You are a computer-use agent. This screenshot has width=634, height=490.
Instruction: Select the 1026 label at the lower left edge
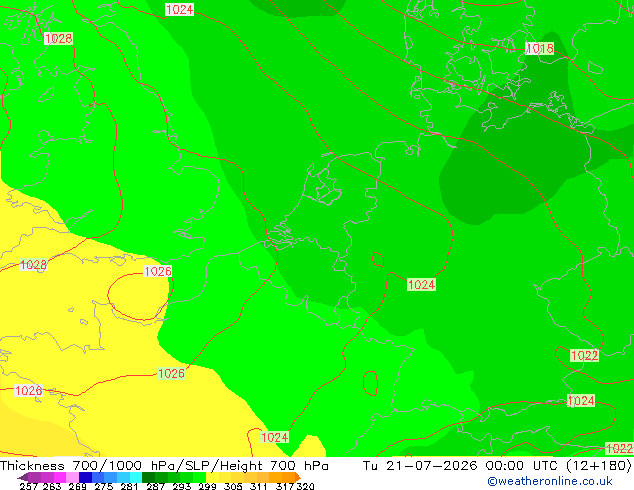pos(28,391)
